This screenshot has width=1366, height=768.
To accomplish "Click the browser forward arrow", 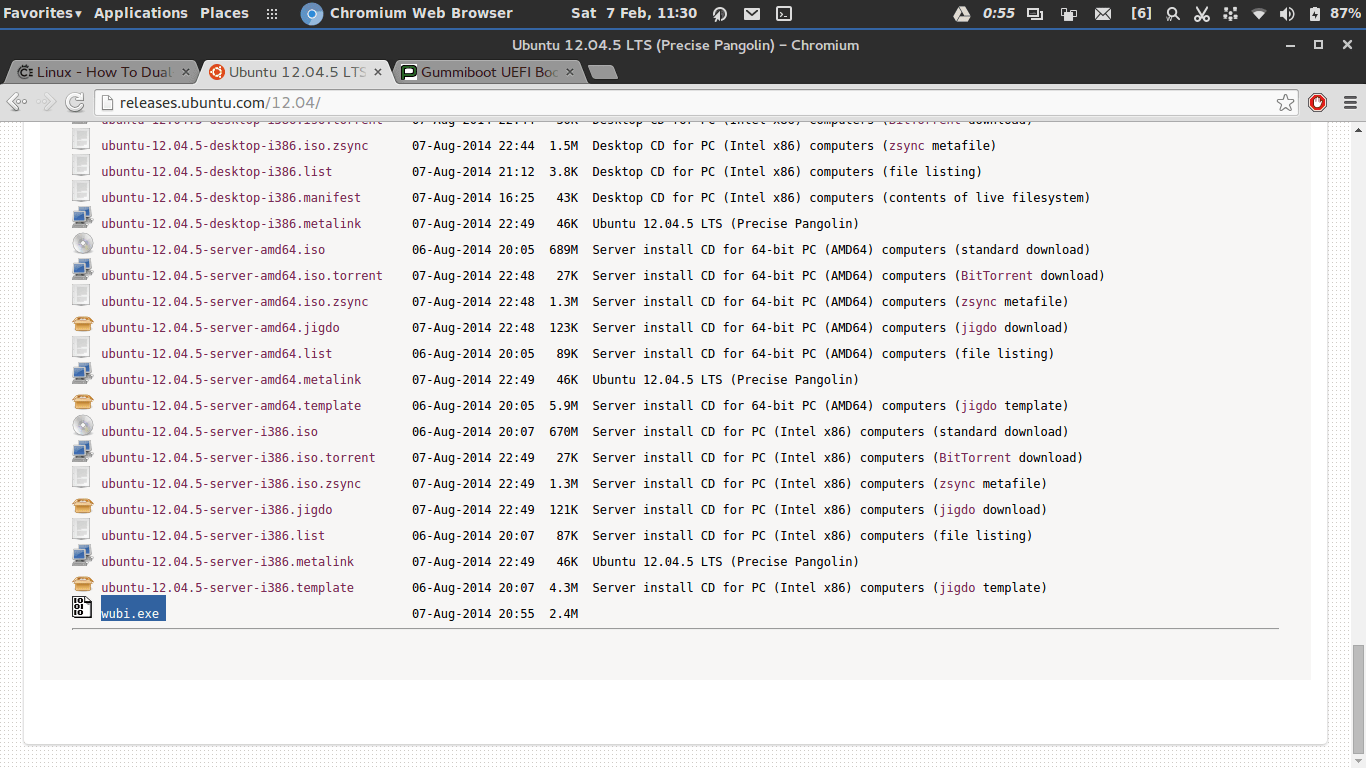I will coord(46,102).
